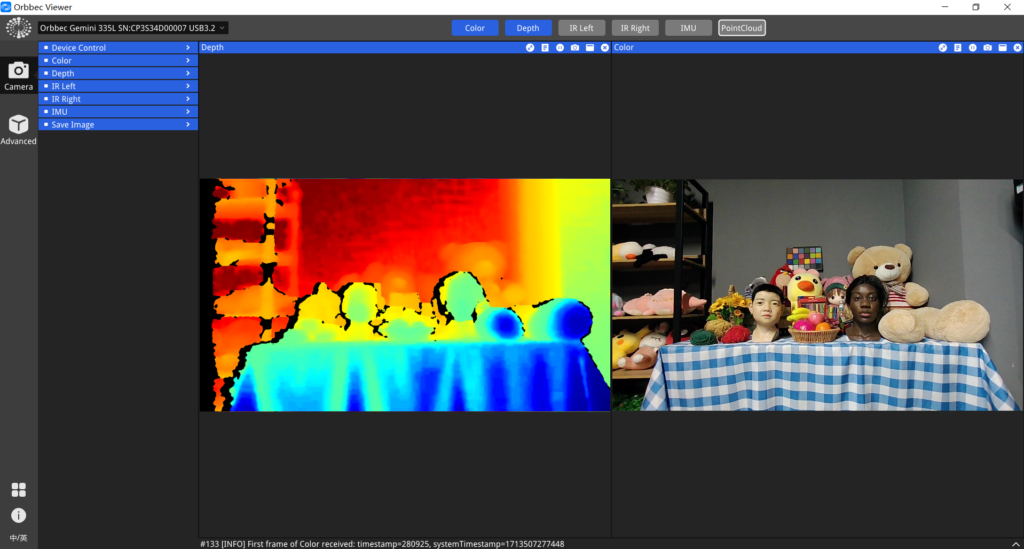This screenshot has width=1024, height=549.
Task: Expand the IR Right settings section
Action: (x=118, y=99)
